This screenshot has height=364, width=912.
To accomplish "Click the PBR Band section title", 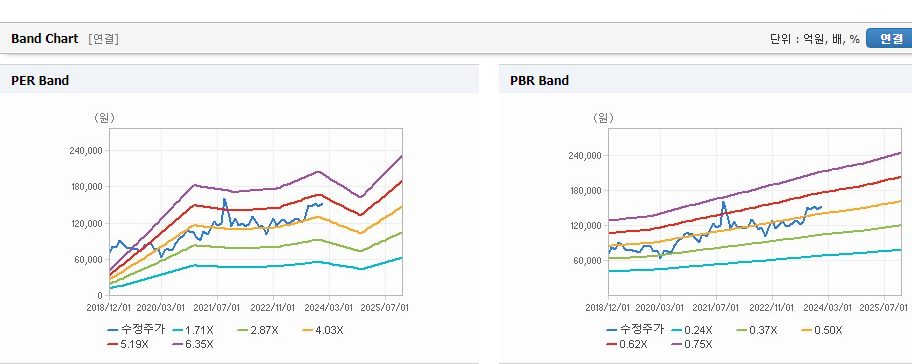I will coord(539,81).
